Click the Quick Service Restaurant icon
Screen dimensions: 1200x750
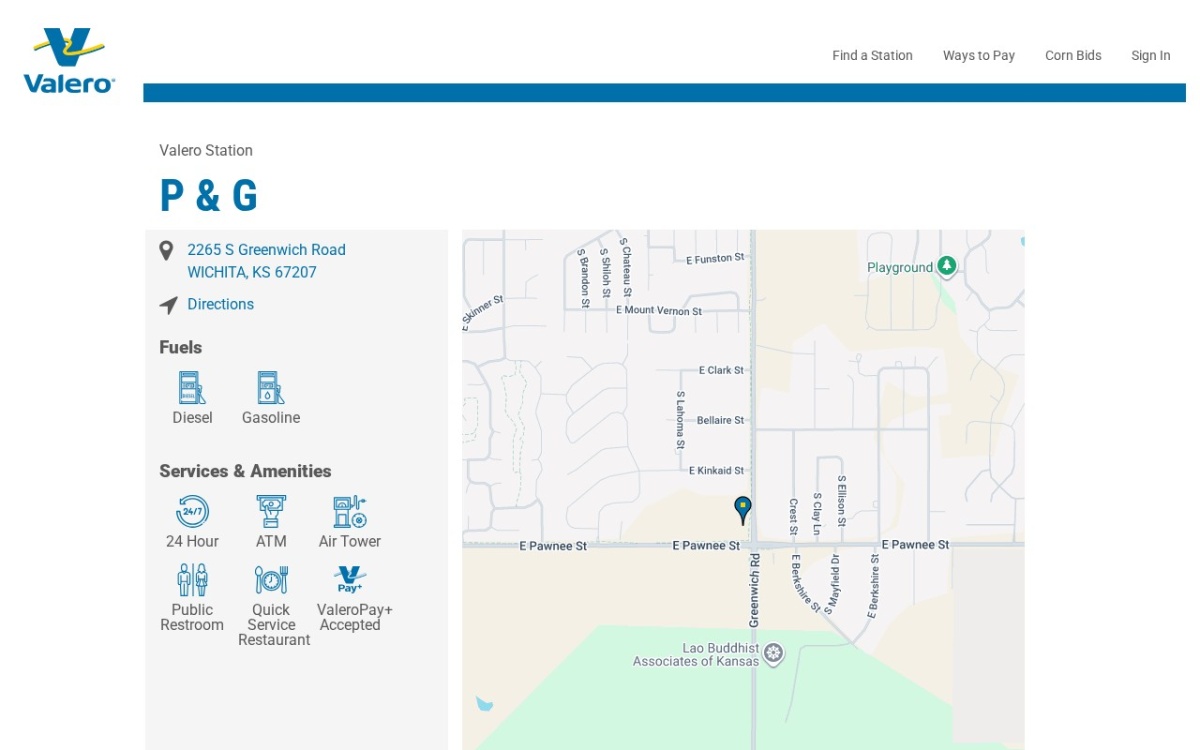[x=271, y=580]
